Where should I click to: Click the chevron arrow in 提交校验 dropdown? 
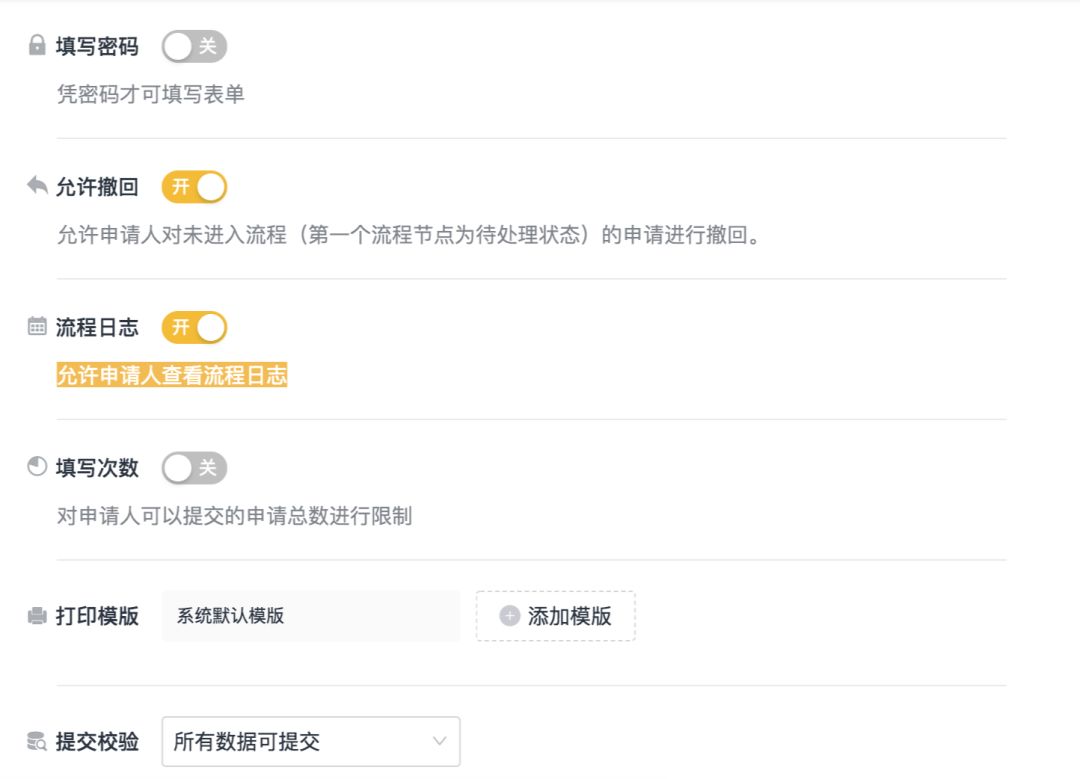(x=439, y=742)
